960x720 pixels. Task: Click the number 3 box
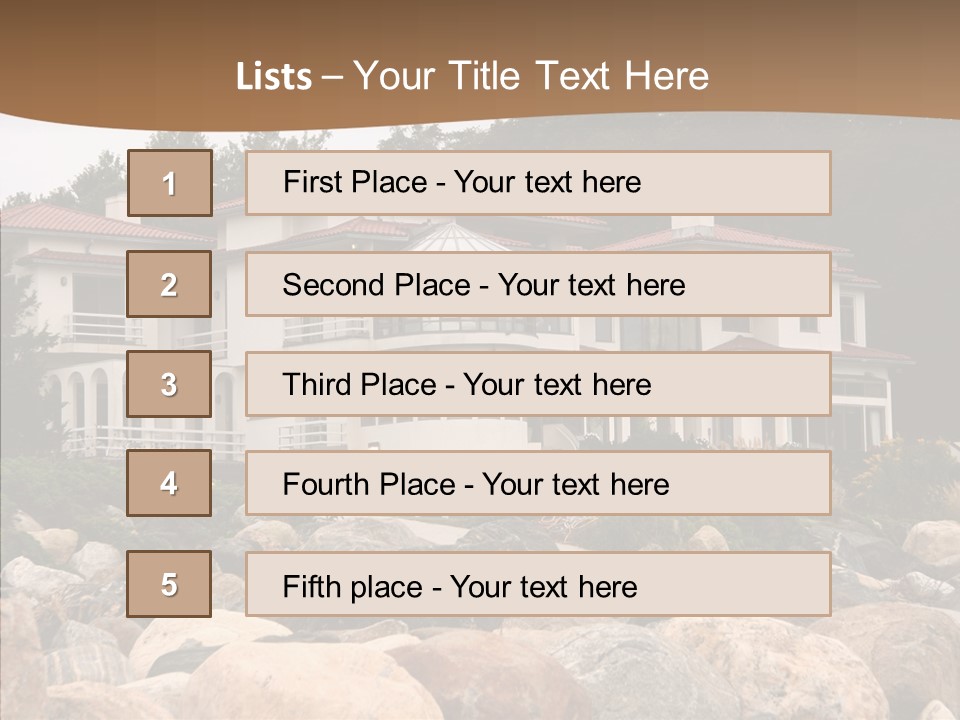[x=169, y=384]
